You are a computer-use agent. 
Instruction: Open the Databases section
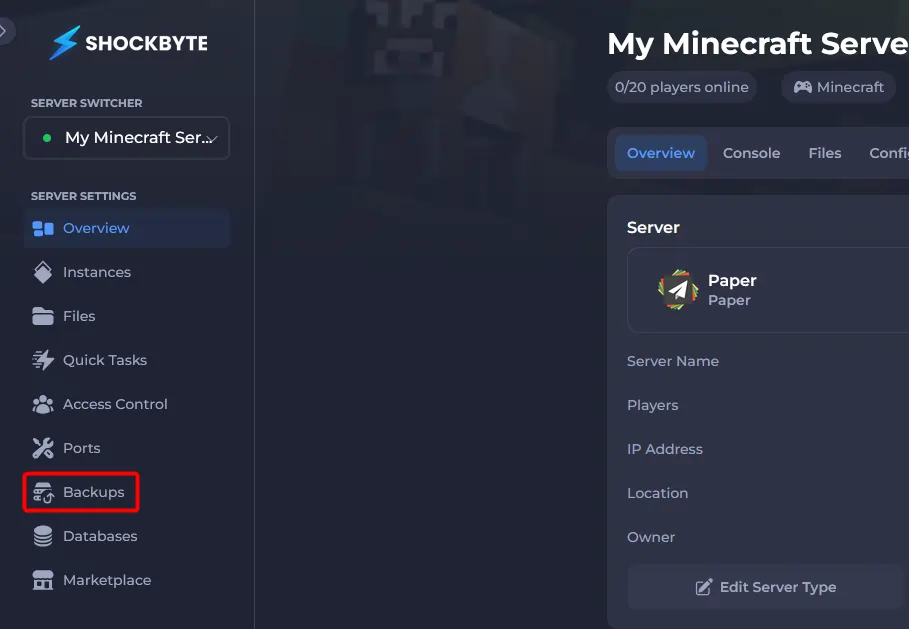(127, 536)
